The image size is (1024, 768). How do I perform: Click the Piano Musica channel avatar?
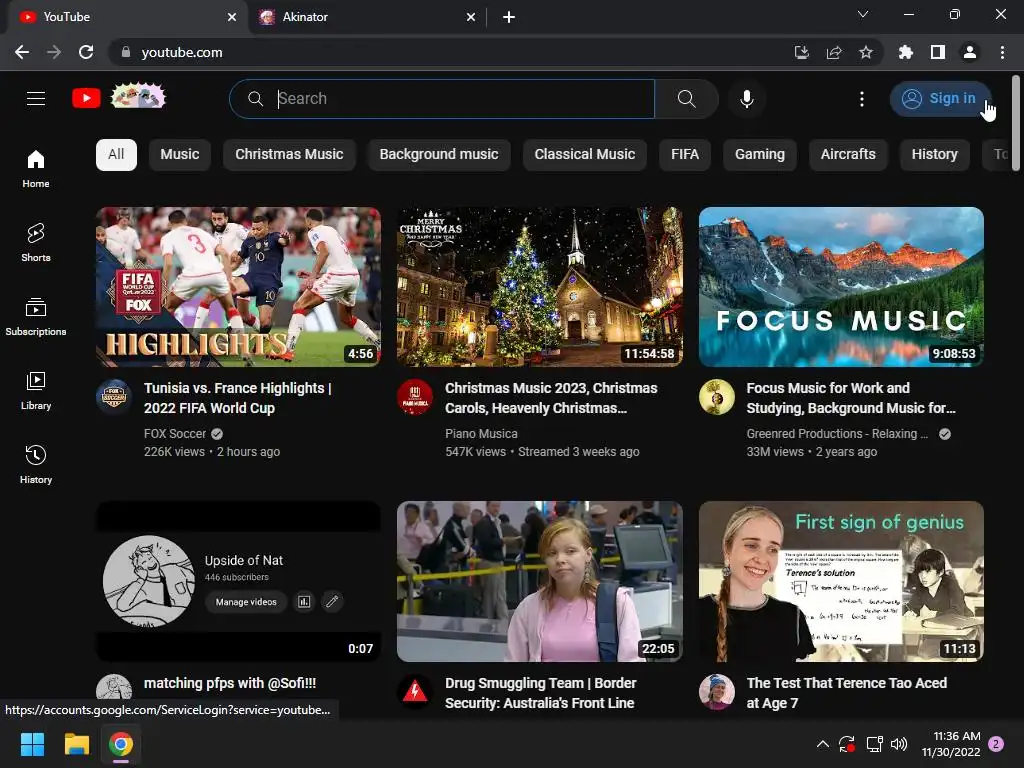[415, 396]
